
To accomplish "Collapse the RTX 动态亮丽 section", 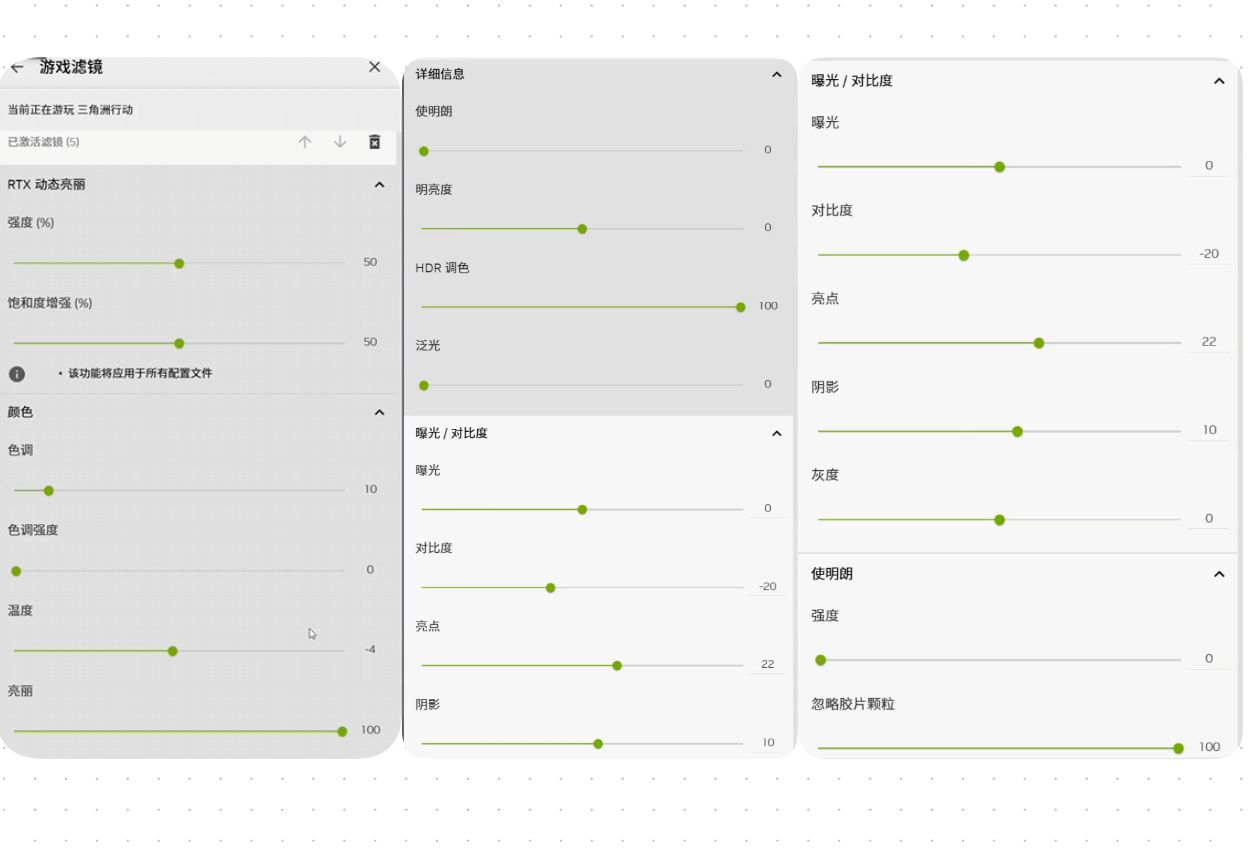I will [x=379, y=185].
